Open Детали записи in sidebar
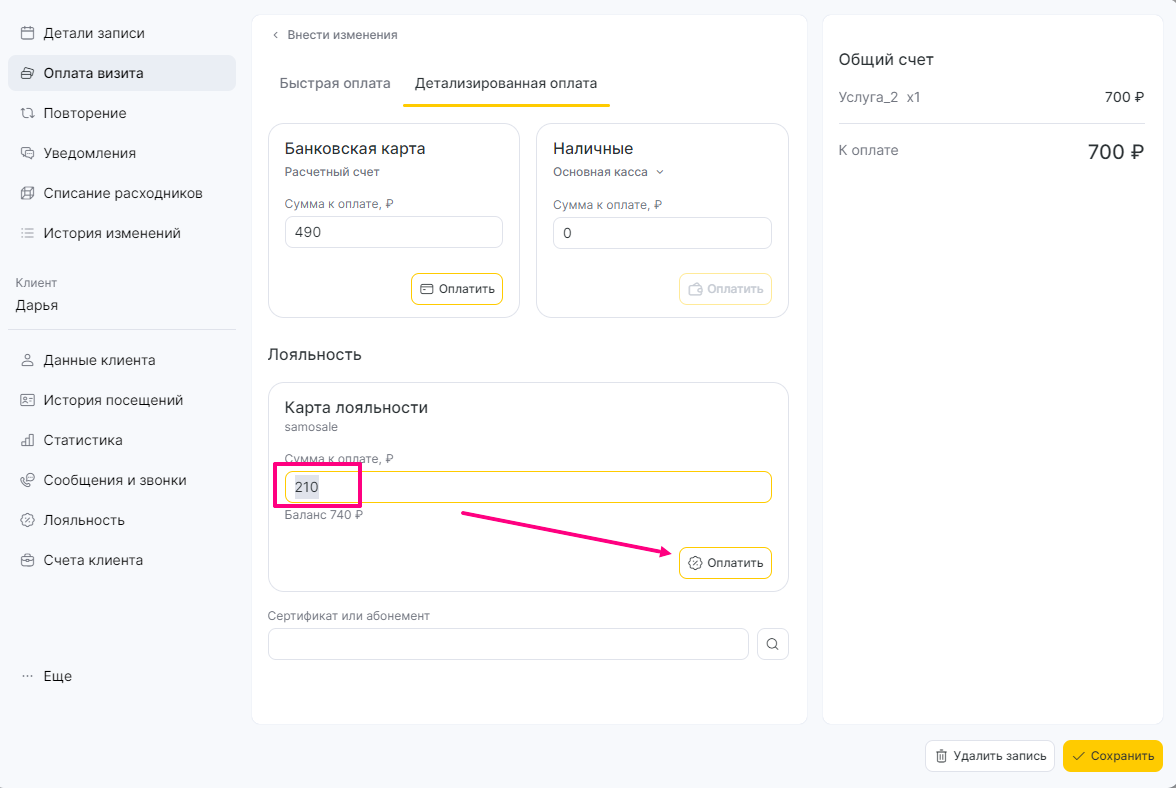This screenshot has width=1176, height=788. (122, 33)
